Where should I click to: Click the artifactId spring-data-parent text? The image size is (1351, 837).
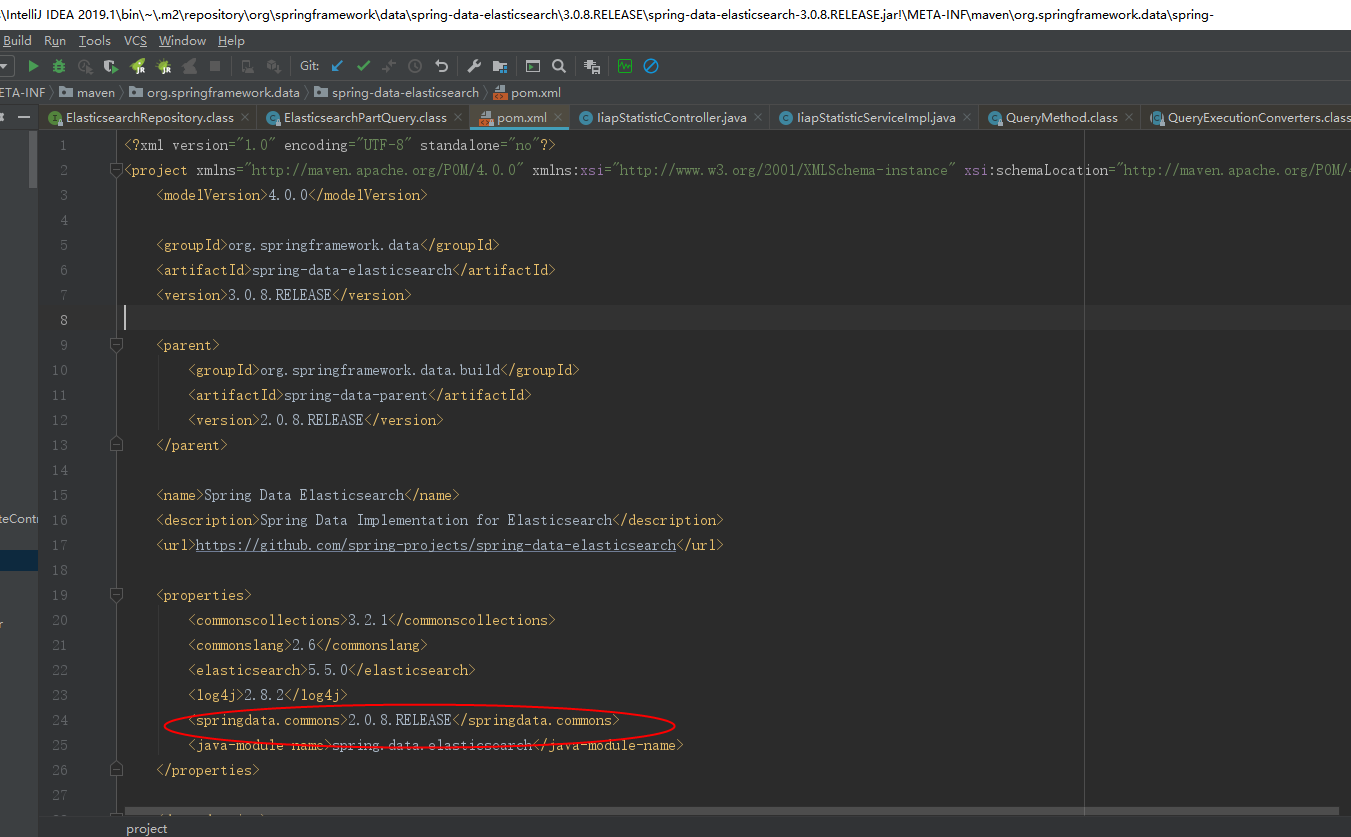tap(356, 395)
